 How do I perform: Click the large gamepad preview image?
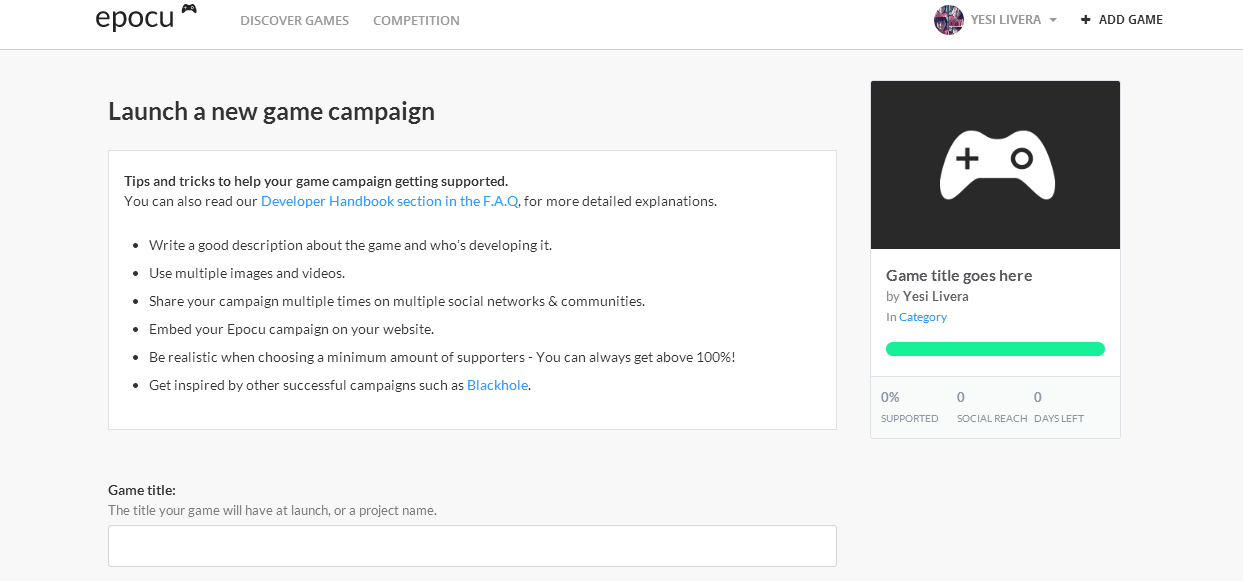point(996,165)
